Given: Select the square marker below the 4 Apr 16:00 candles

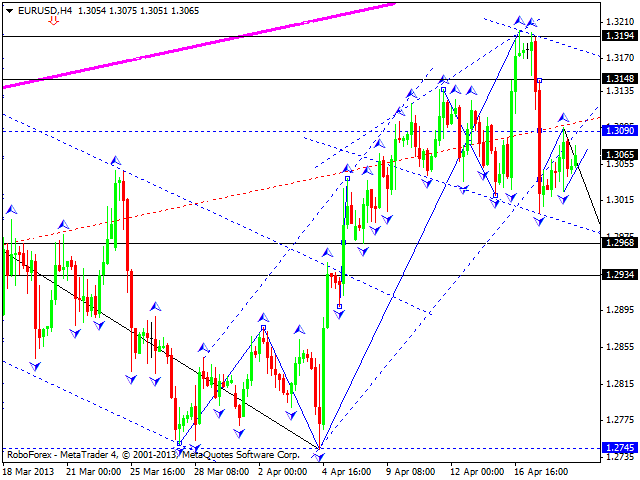Looking at the screenshot, I should click(x=339, y=306).
